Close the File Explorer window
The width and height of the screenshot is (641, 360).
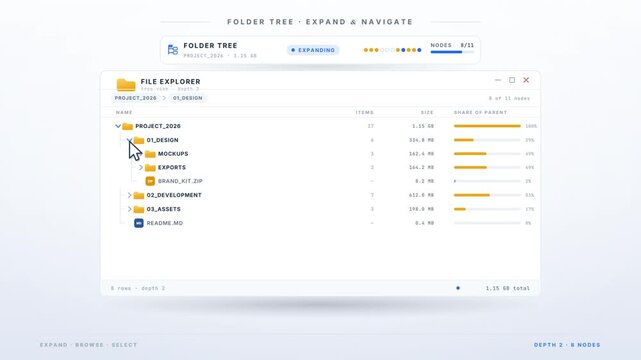[x=526, y=80]
